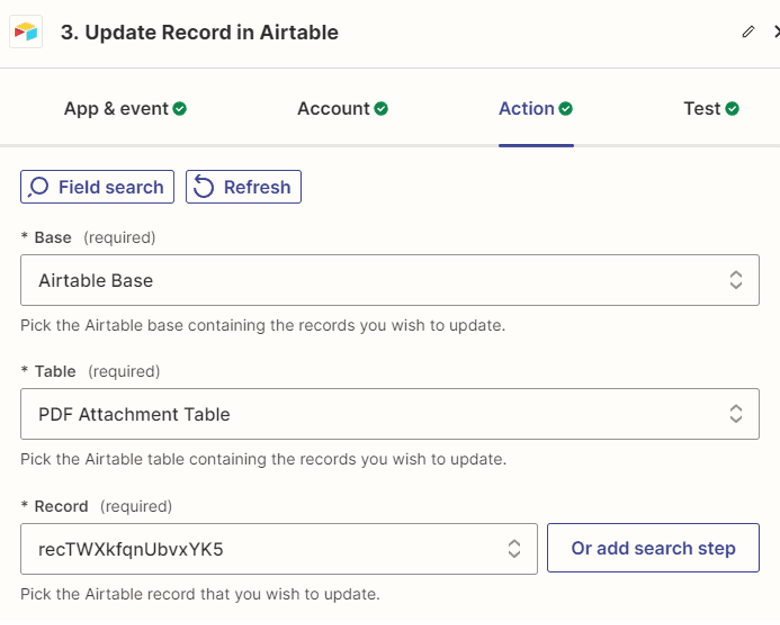Click the step title Update Record in Airtable
This screenshot has height=625, width=780.
click(x=199, y=32)
